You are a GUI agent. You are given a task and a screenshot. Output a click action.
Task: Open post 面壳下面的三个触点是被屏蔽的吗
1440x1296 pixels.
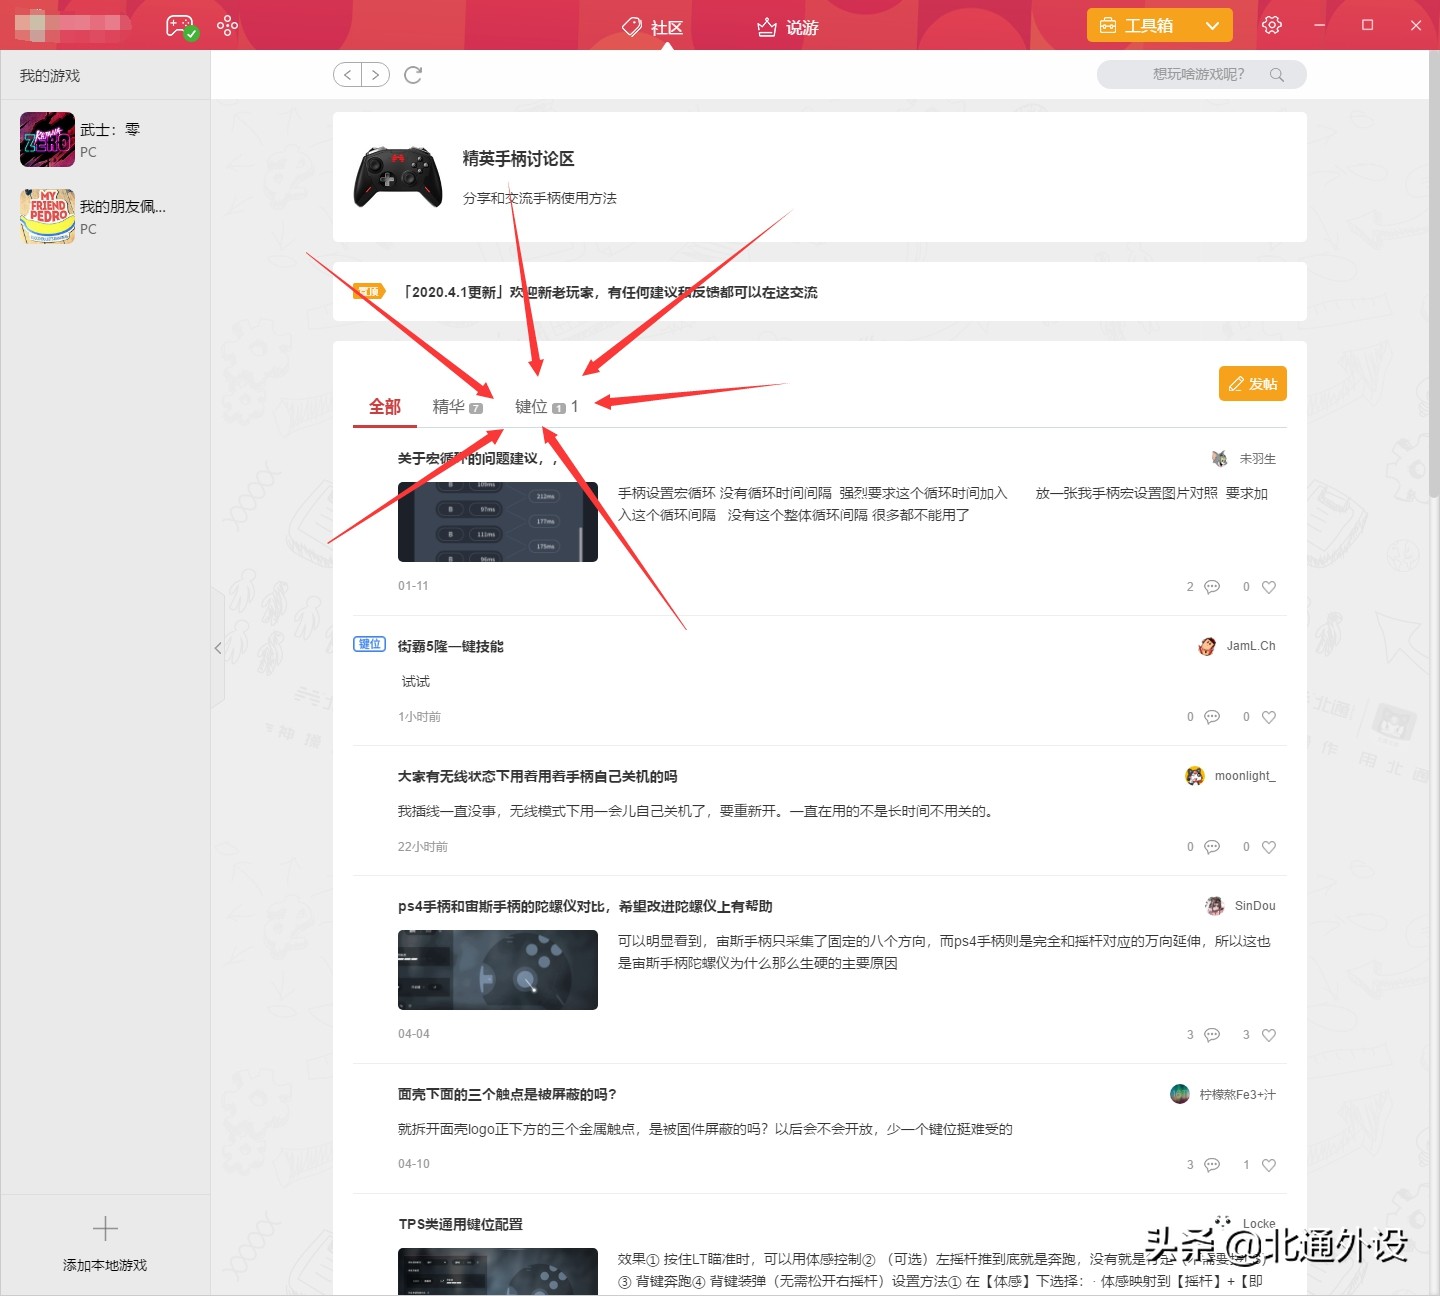click(x=507, y=1094)
